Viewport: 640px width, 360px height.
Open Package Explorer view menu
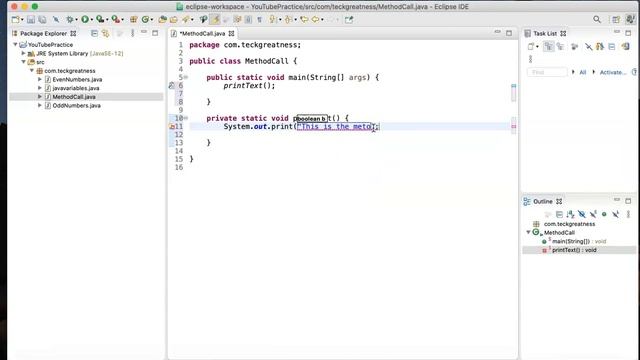(x=132, y=33)
